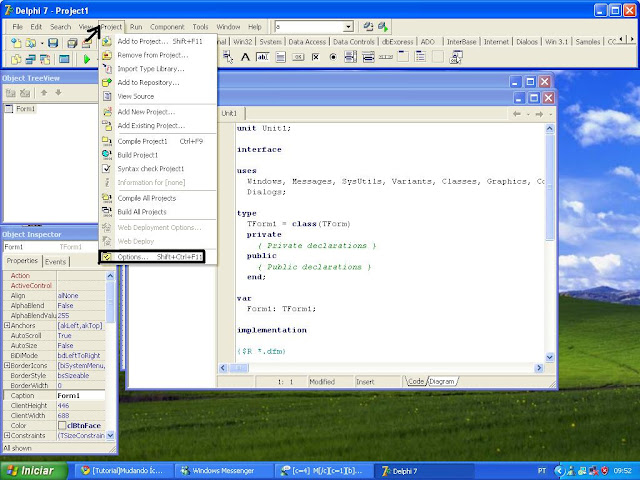Switch to the dbExpress palette tab
Image resolution: width=640 pixels, height=480 pixels.
click(x=397, y=42)
